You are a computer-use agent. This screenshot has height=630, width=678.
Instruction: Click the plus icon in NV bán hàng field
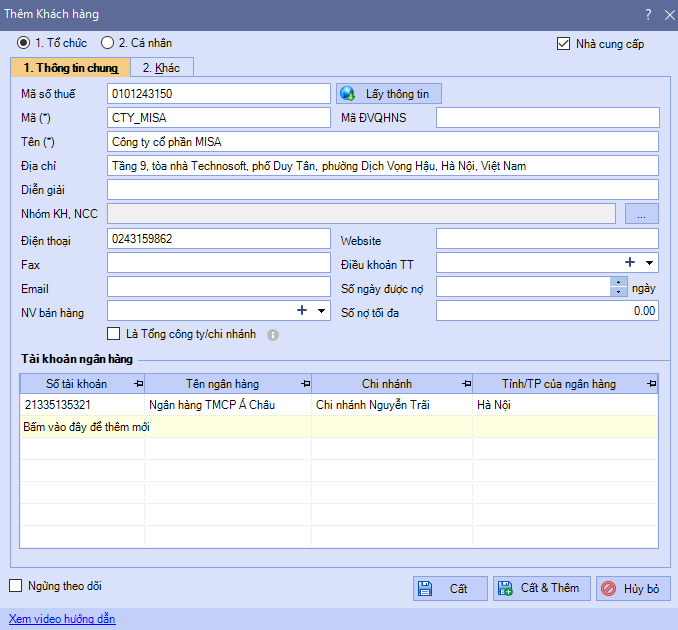pyautogui.click(x=302, y=310)
